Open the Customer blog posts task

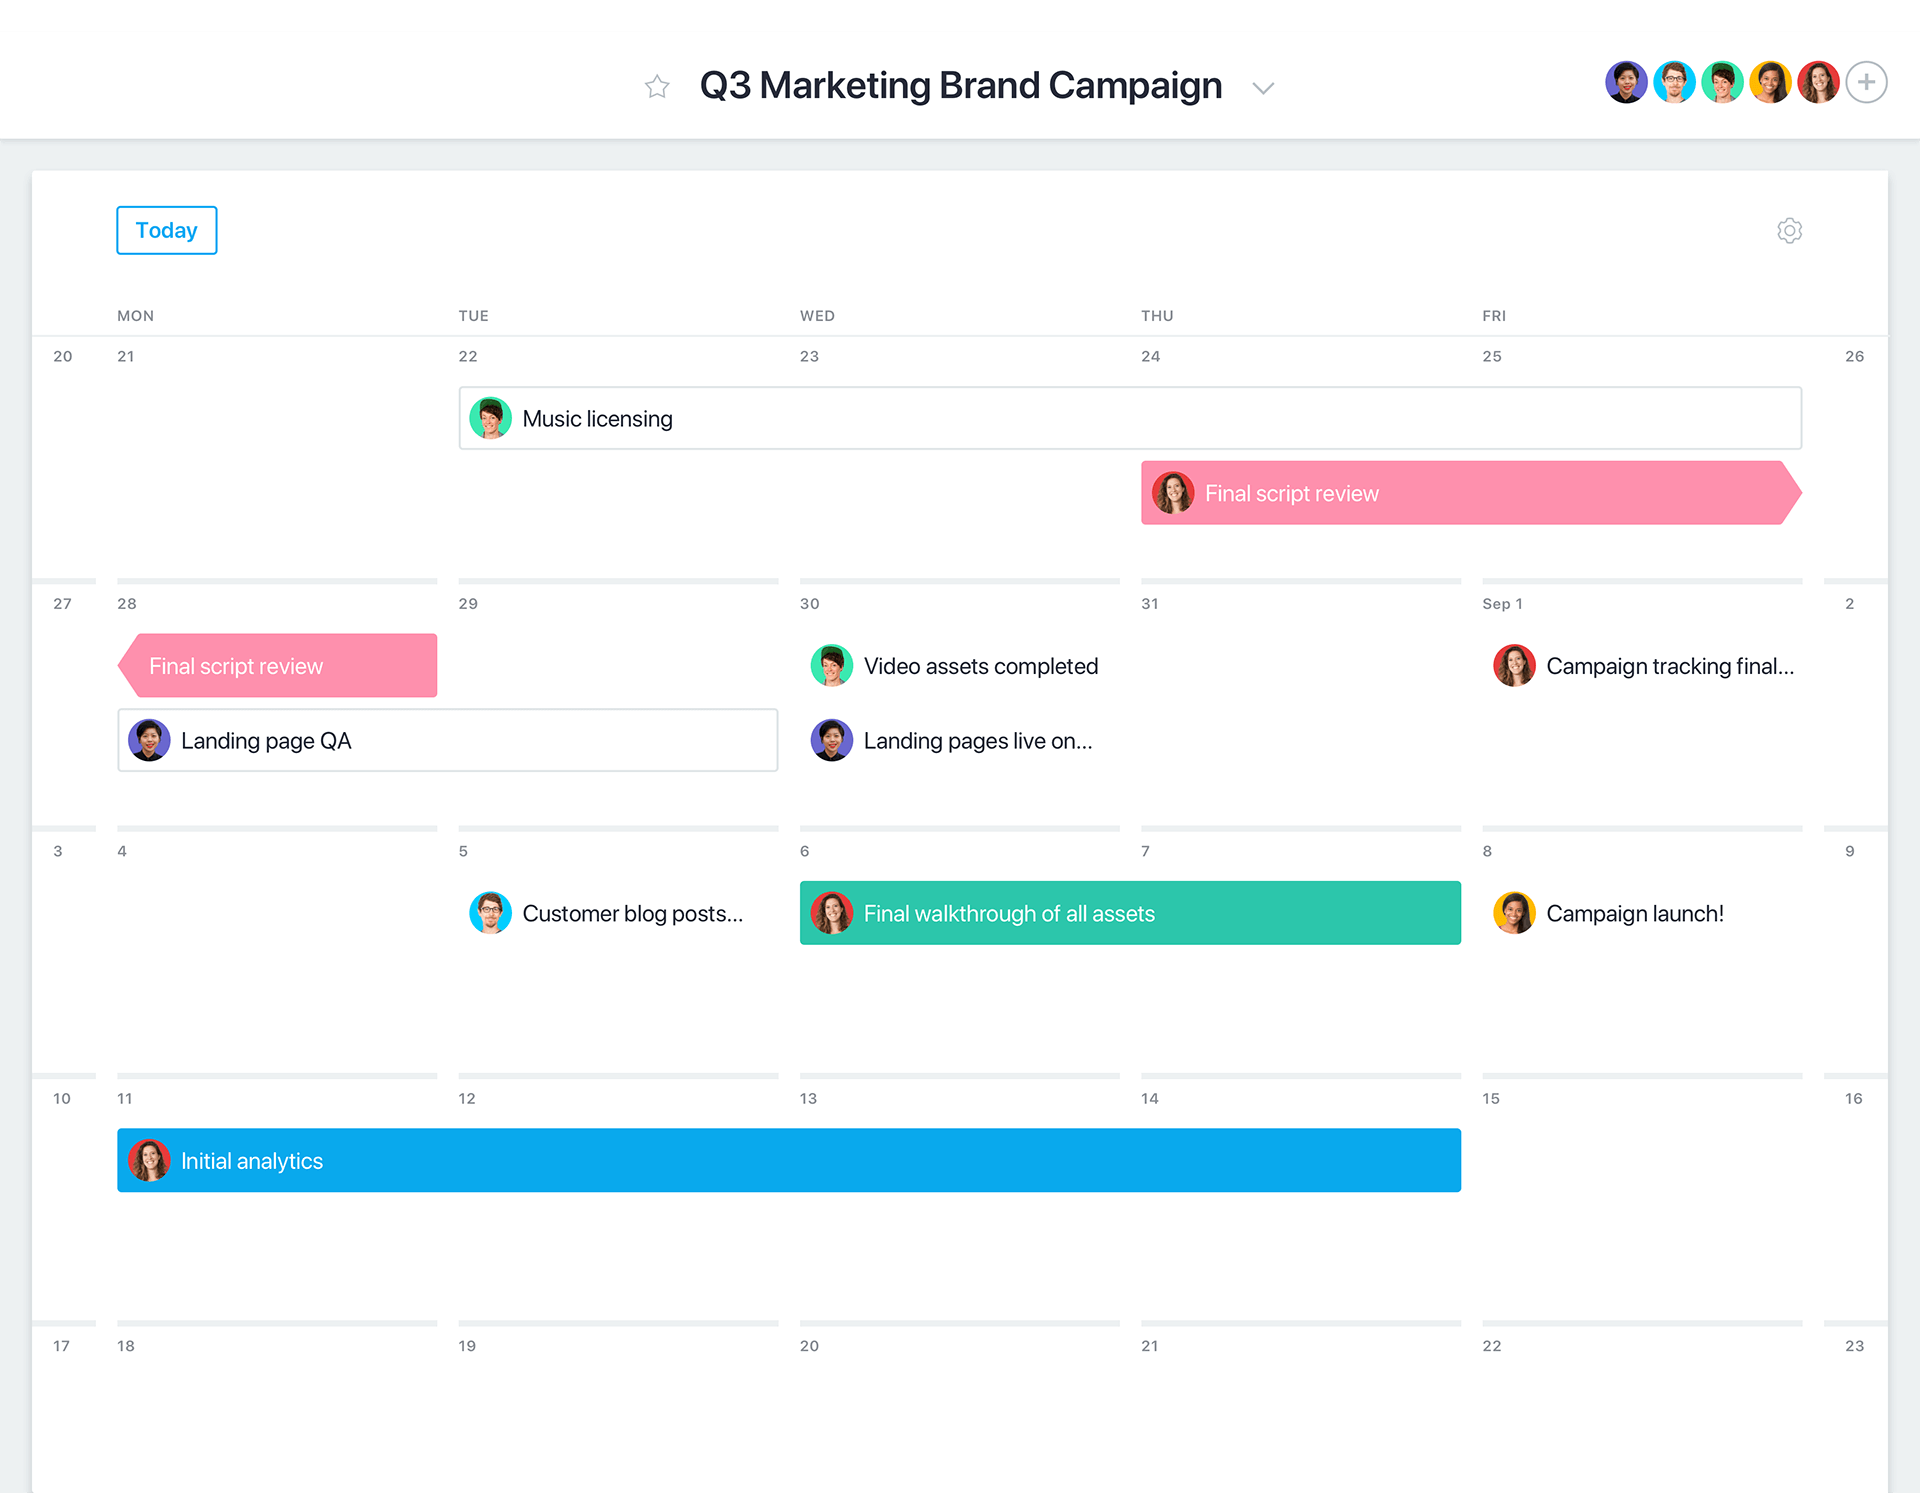(x=632, y=912)
